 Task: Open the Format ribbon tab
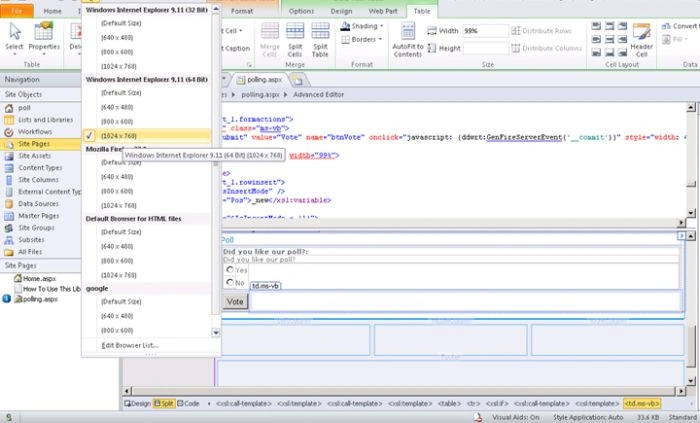[x=242, y=11]
